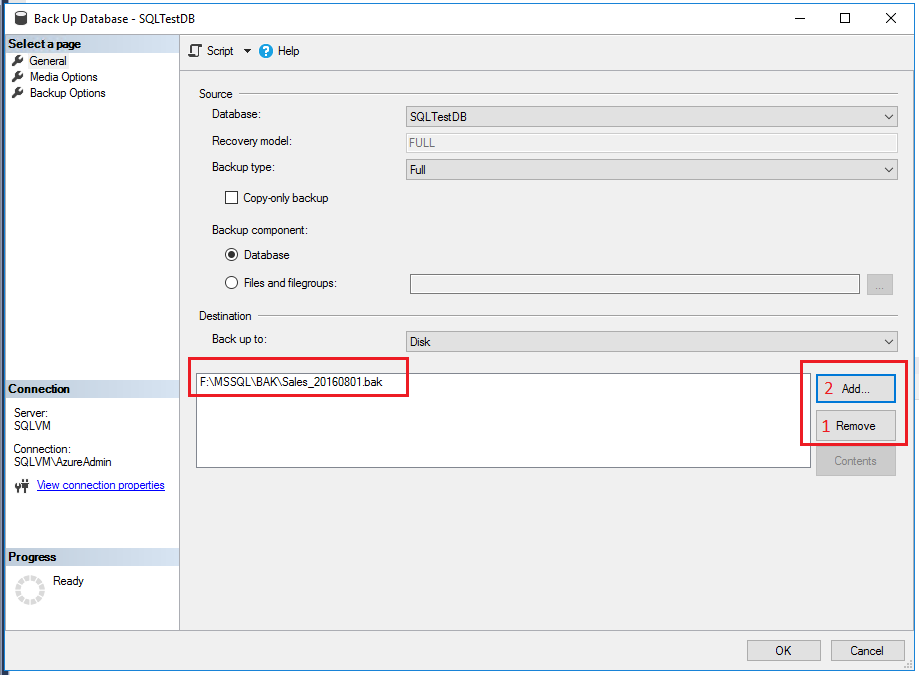Screen dimensions: 919x675
Task: Click the connection properties icon beside the link
Action: [19, 485]
